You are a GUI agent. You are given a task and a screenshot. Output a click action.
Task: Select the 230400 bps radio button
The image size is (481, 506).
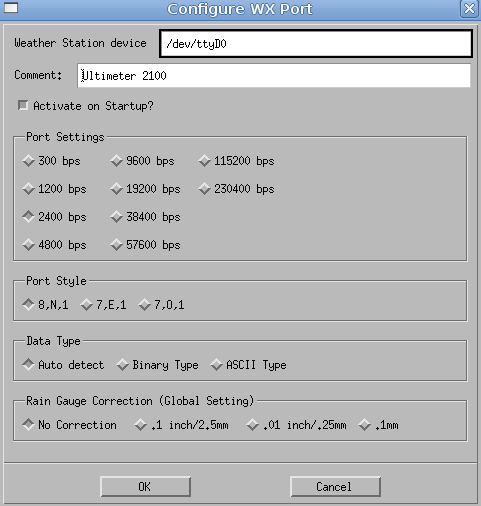tap(204, 189)
